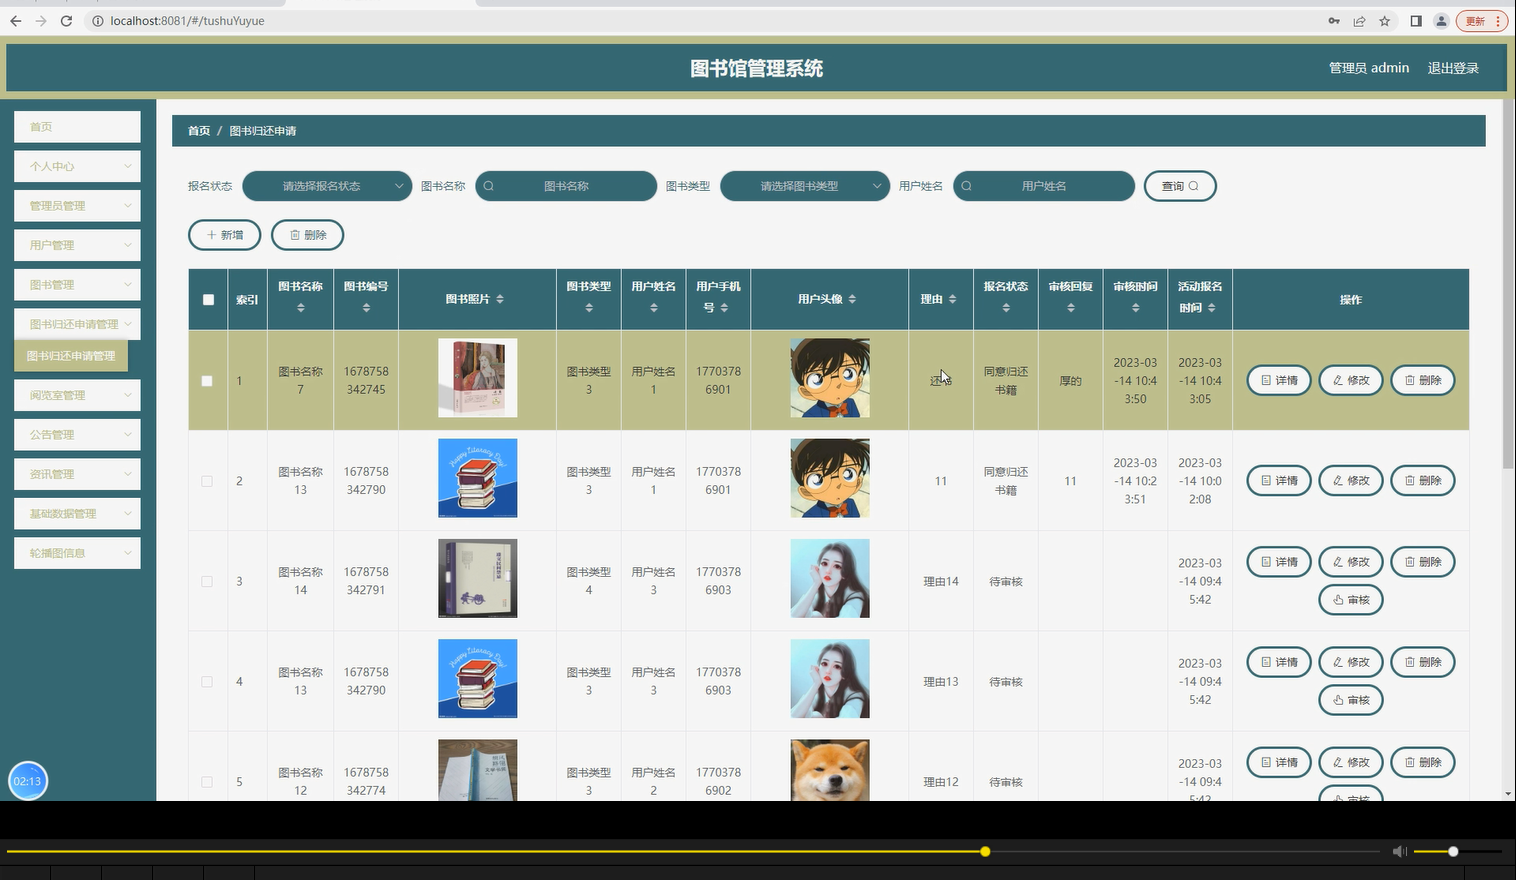Expand 轮播图信息 sidebar menu

tap(77, 553)
